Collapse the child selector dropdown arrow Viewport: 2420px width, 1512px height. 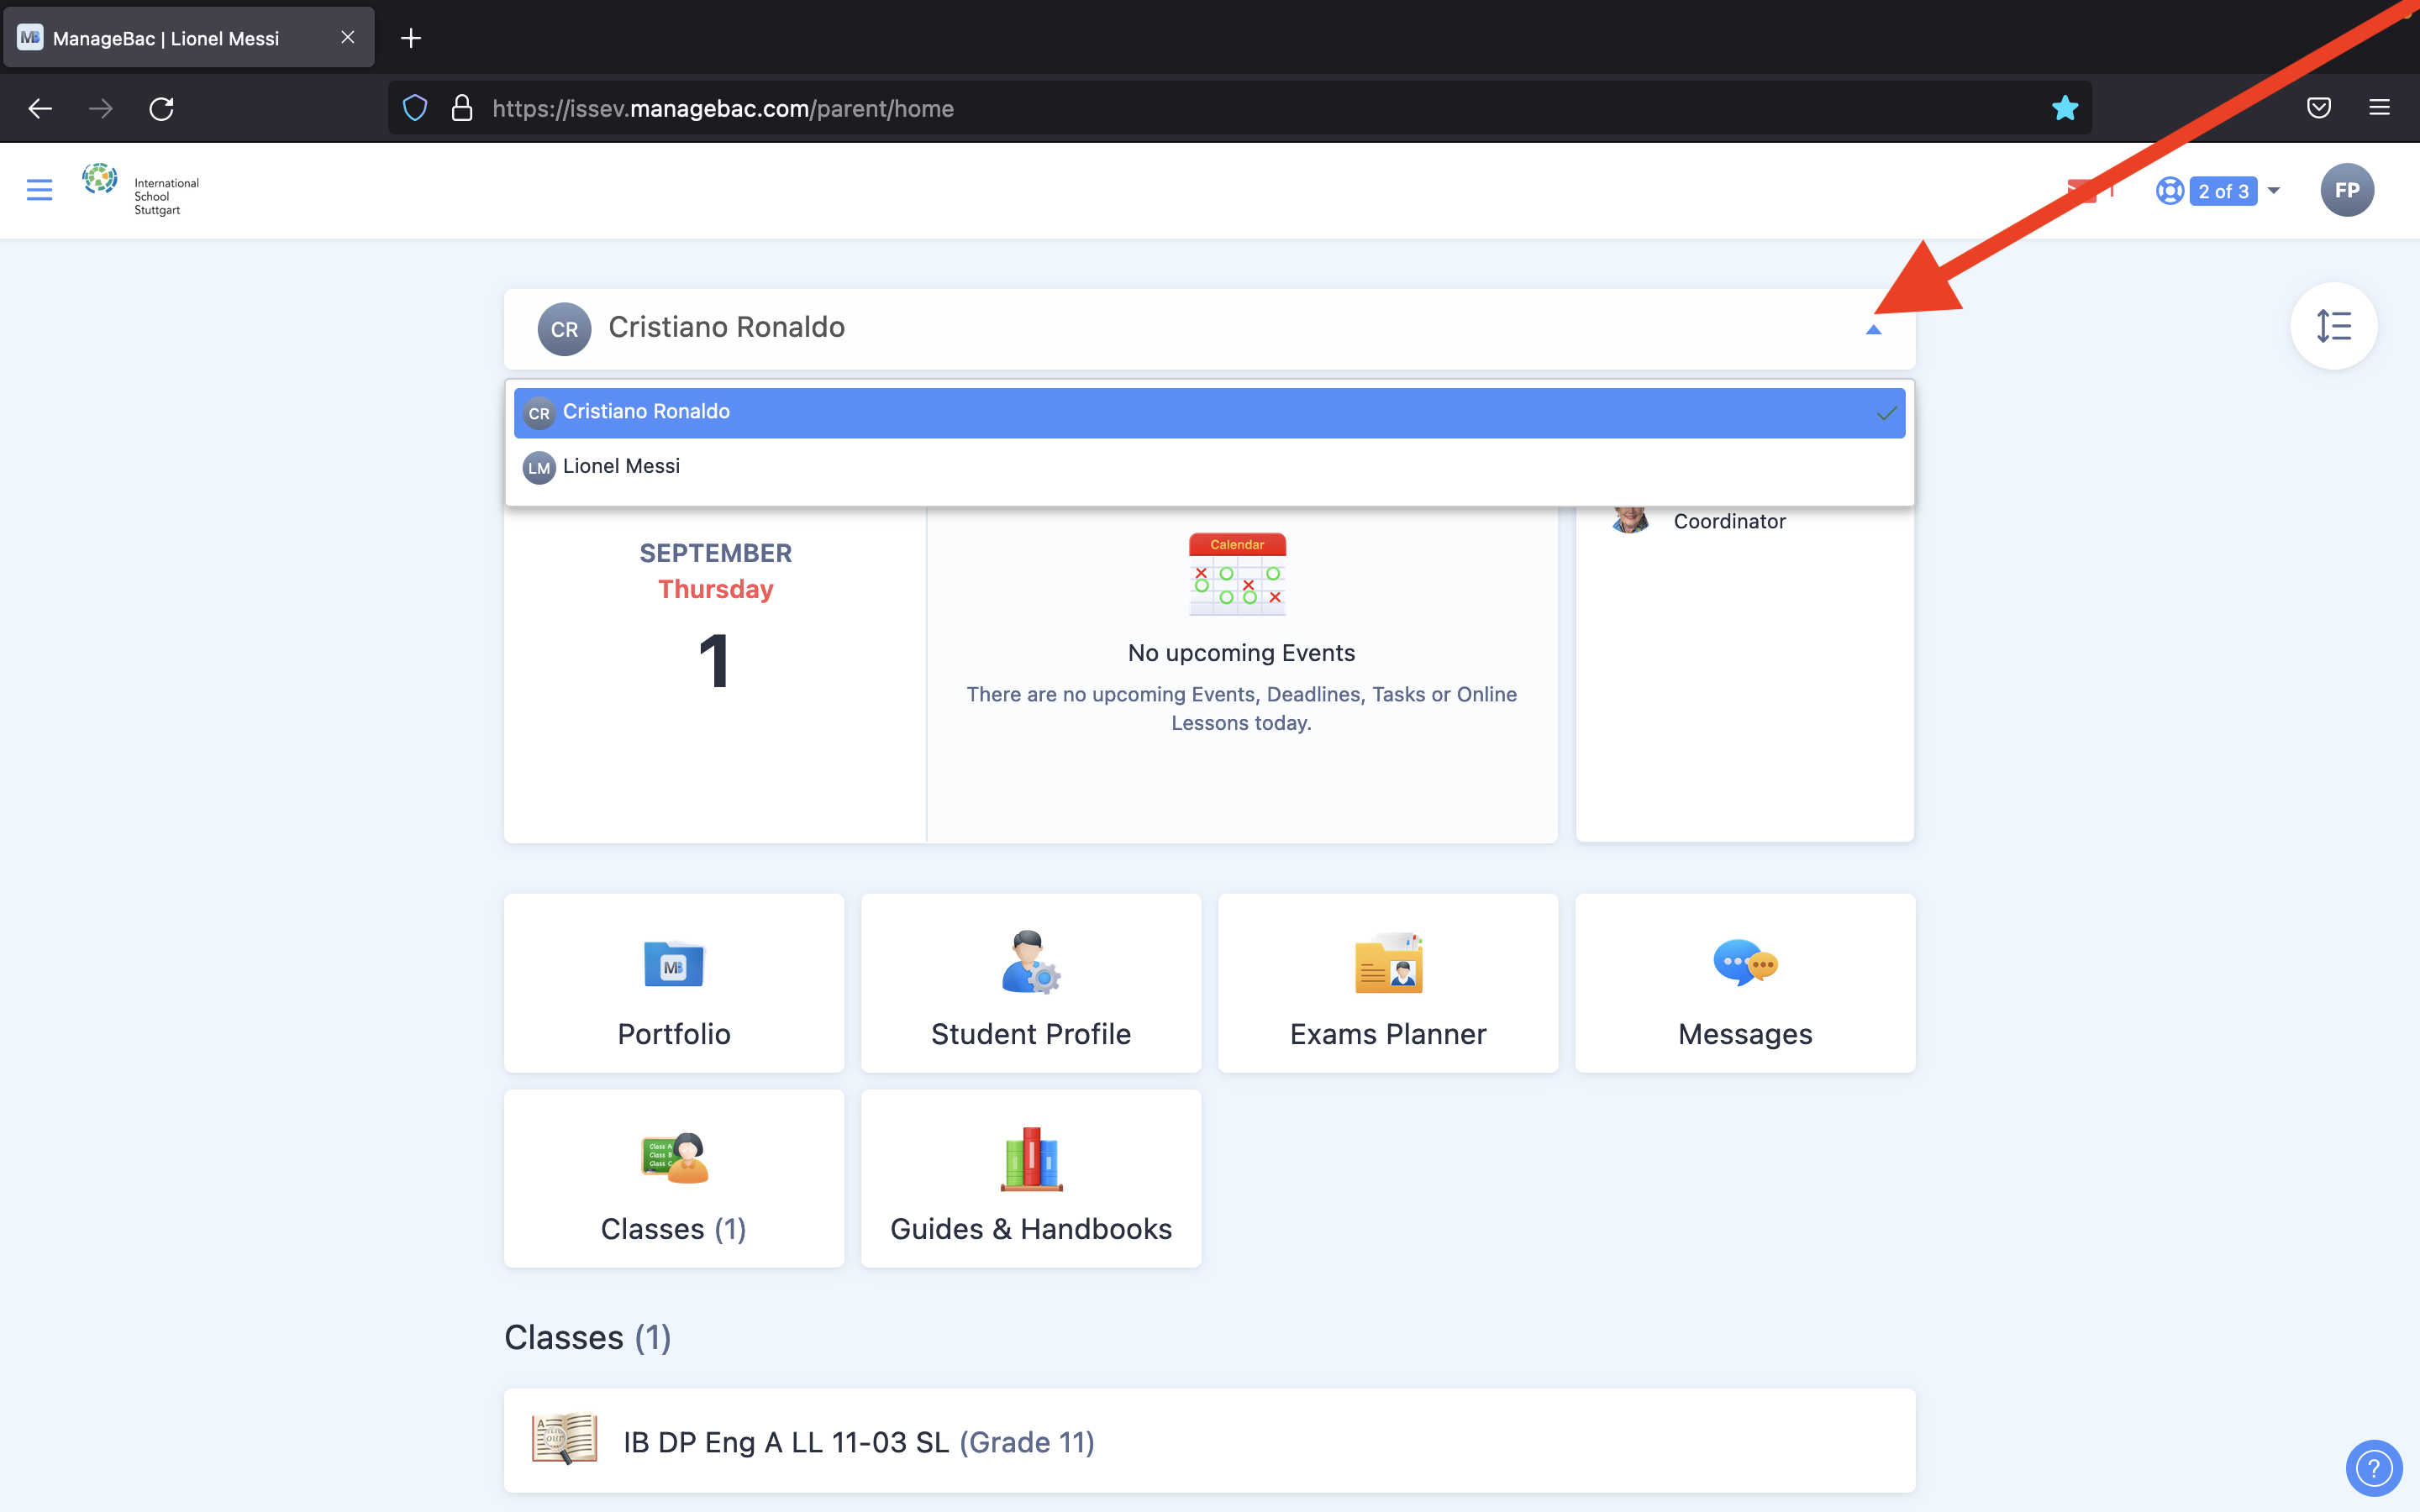[x=1873, y=329]
